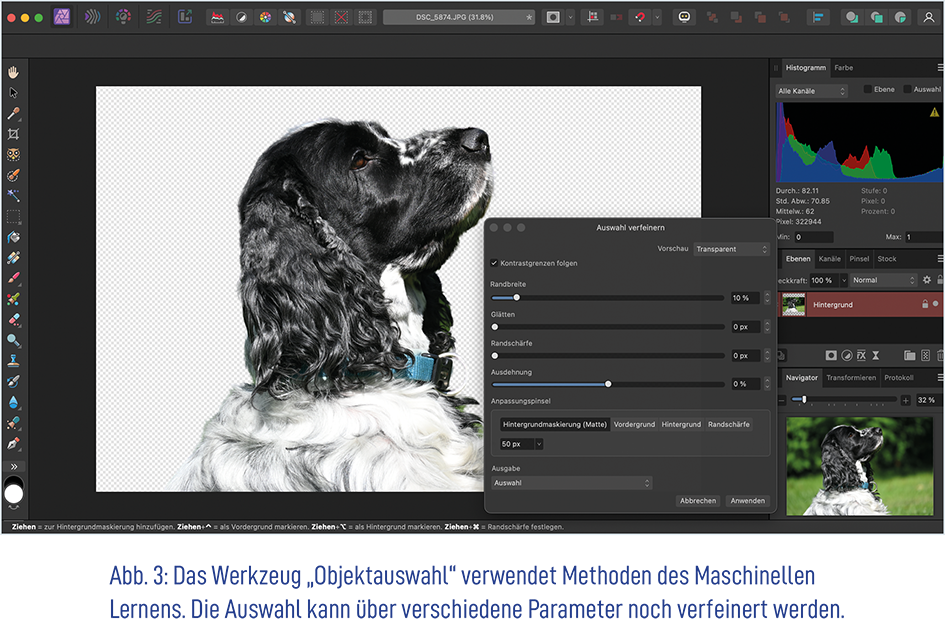Select the Hand (view) tool
The height and width of the screenshot is (629, 945).
[x=14, y=72]
